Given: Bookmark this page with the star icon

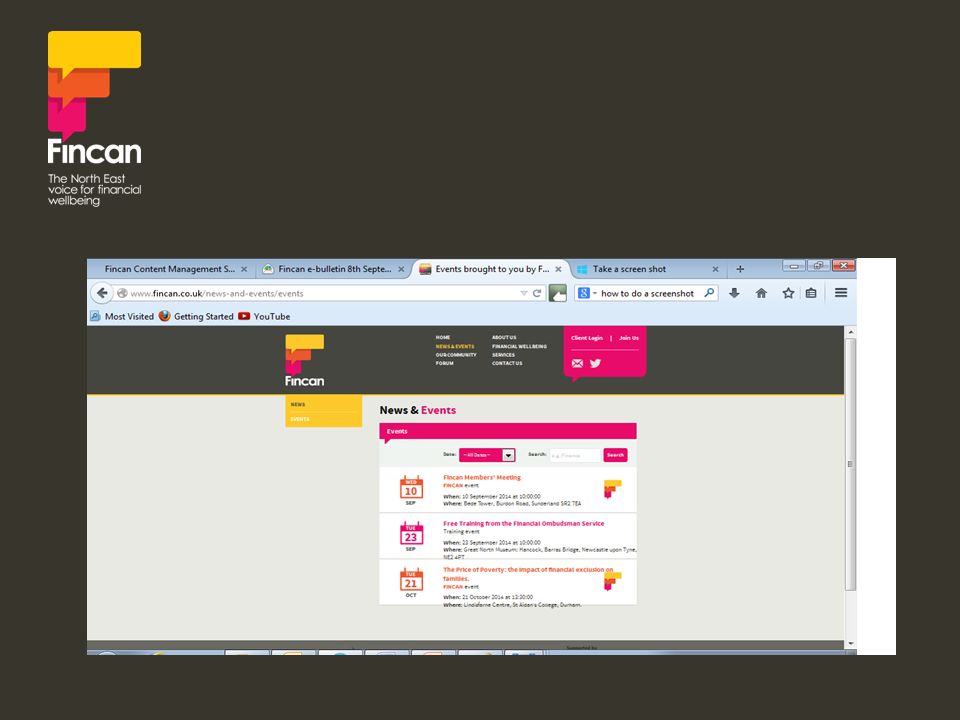Looking at the screenshot, I should (788, 293).
